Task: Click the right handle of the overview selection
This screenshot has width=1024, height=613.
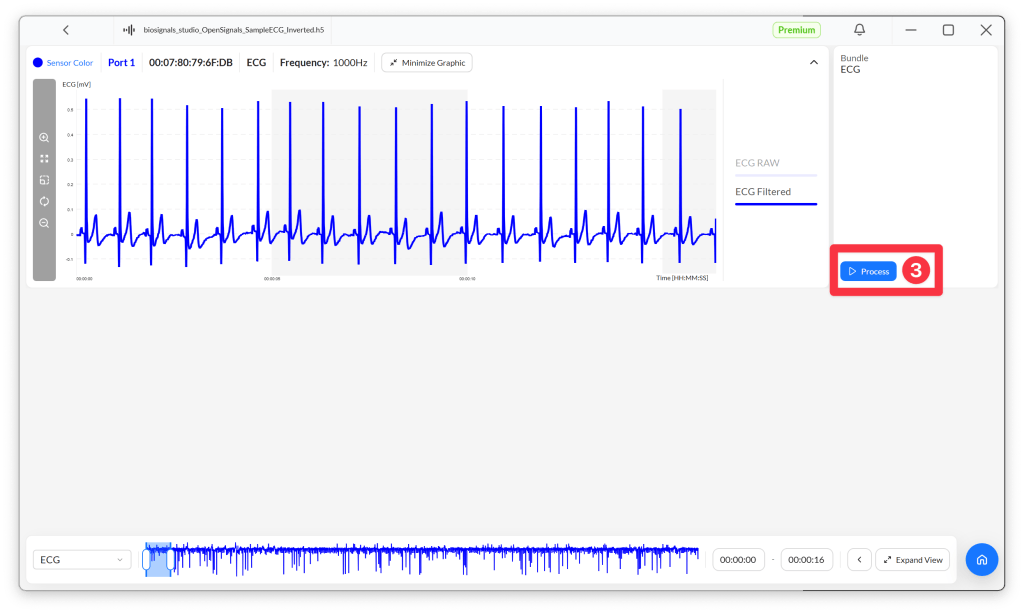Action: (x=170, y=560)
